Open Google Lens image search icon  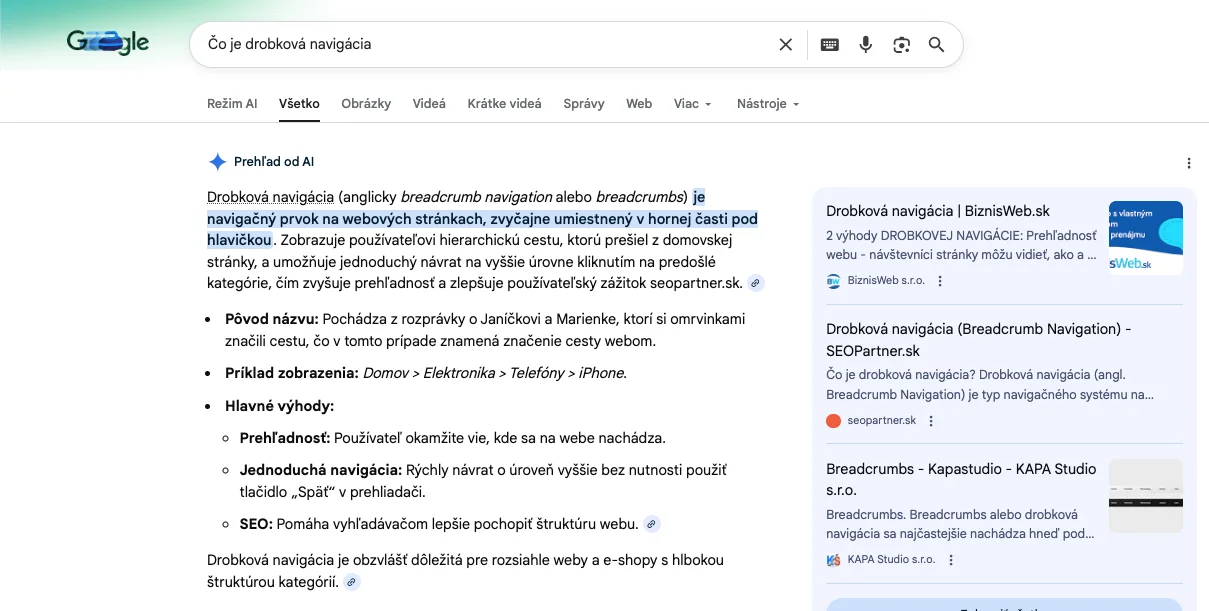[901, 45]
